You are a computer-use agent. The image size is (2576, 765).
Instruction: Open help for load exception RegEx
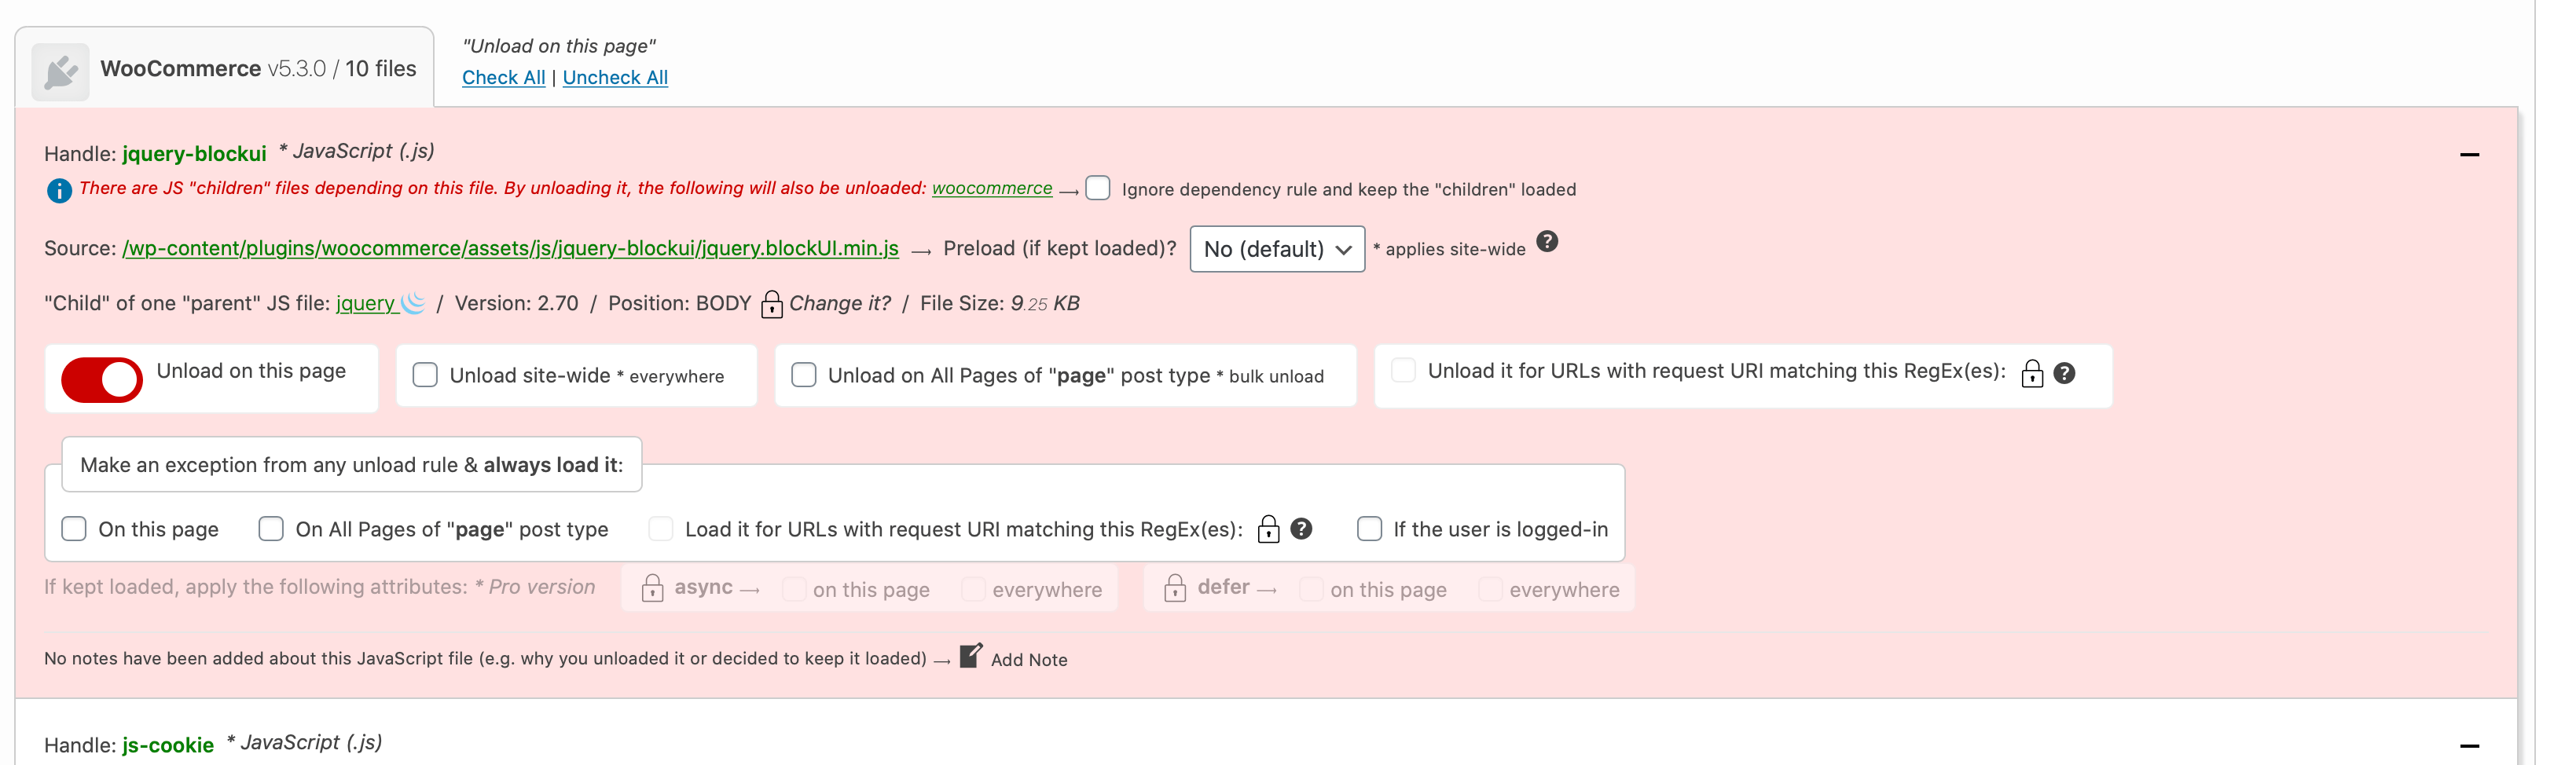(1301, 529)
